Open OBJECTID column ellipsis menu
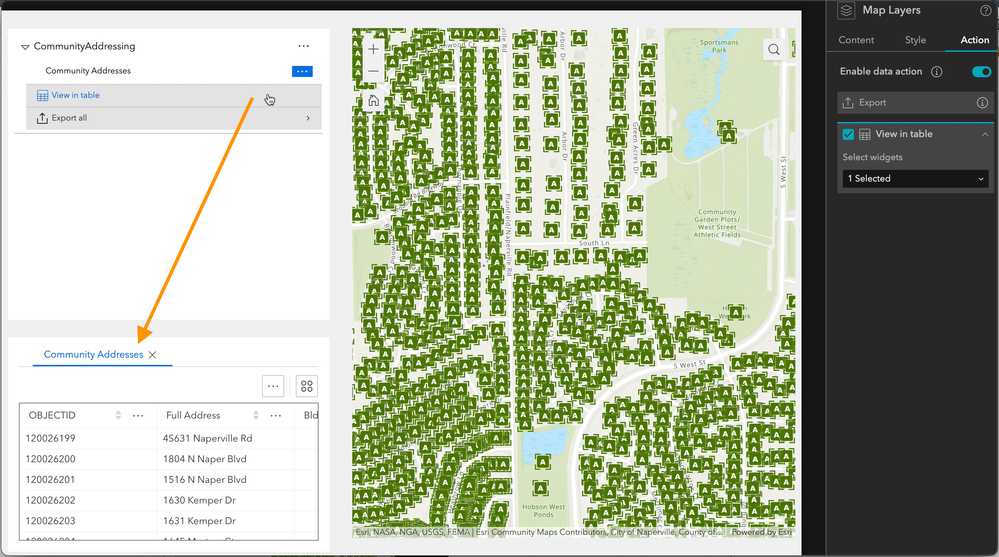This screenshot has height=557, width=999. pyautogui.click(x=138, y=416)
